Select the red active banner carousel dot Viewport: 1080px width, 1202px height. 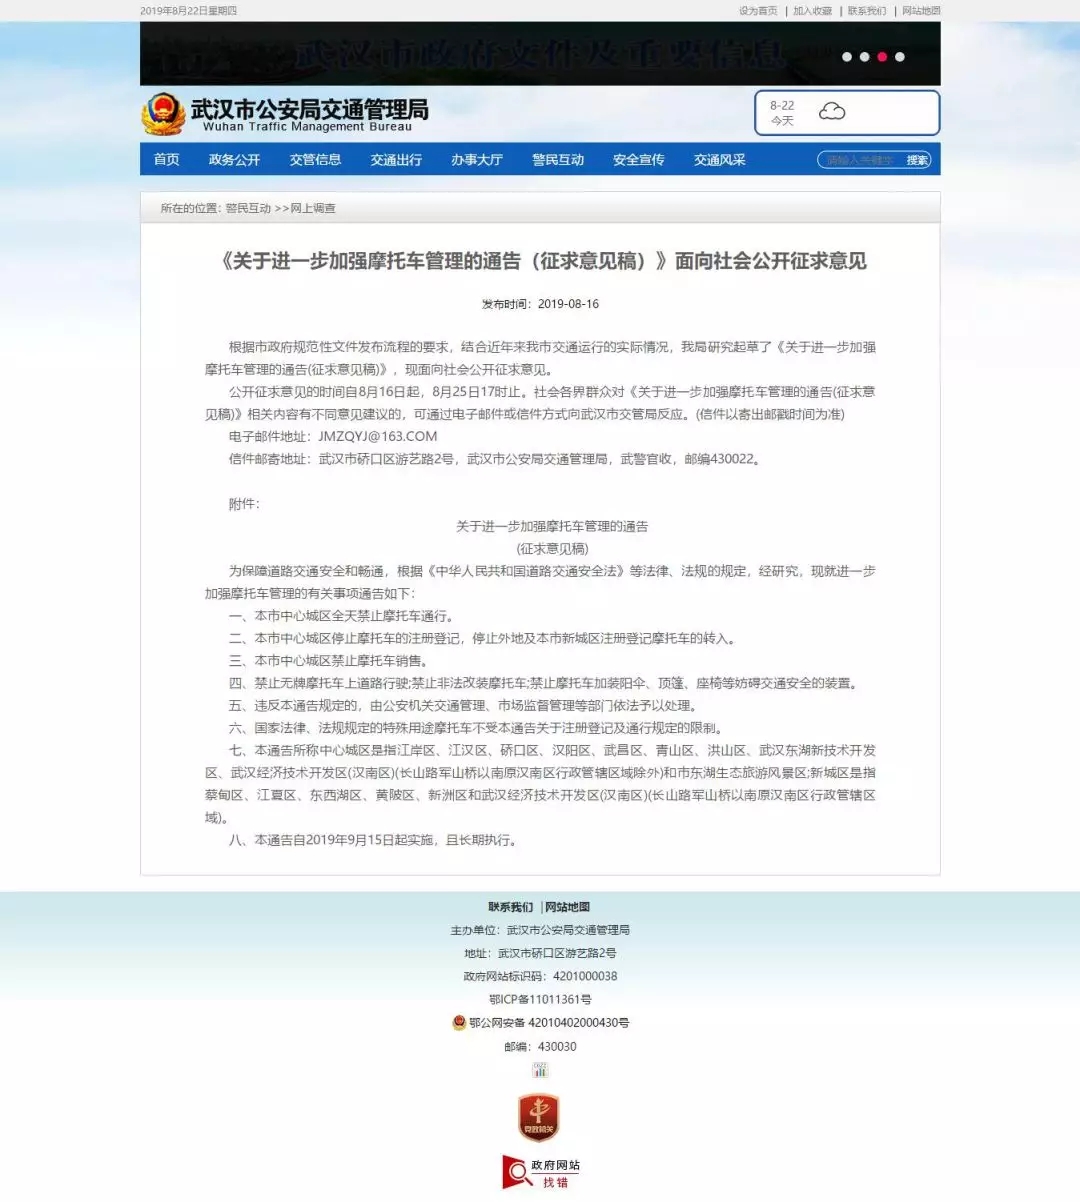[x=882, y=57]
